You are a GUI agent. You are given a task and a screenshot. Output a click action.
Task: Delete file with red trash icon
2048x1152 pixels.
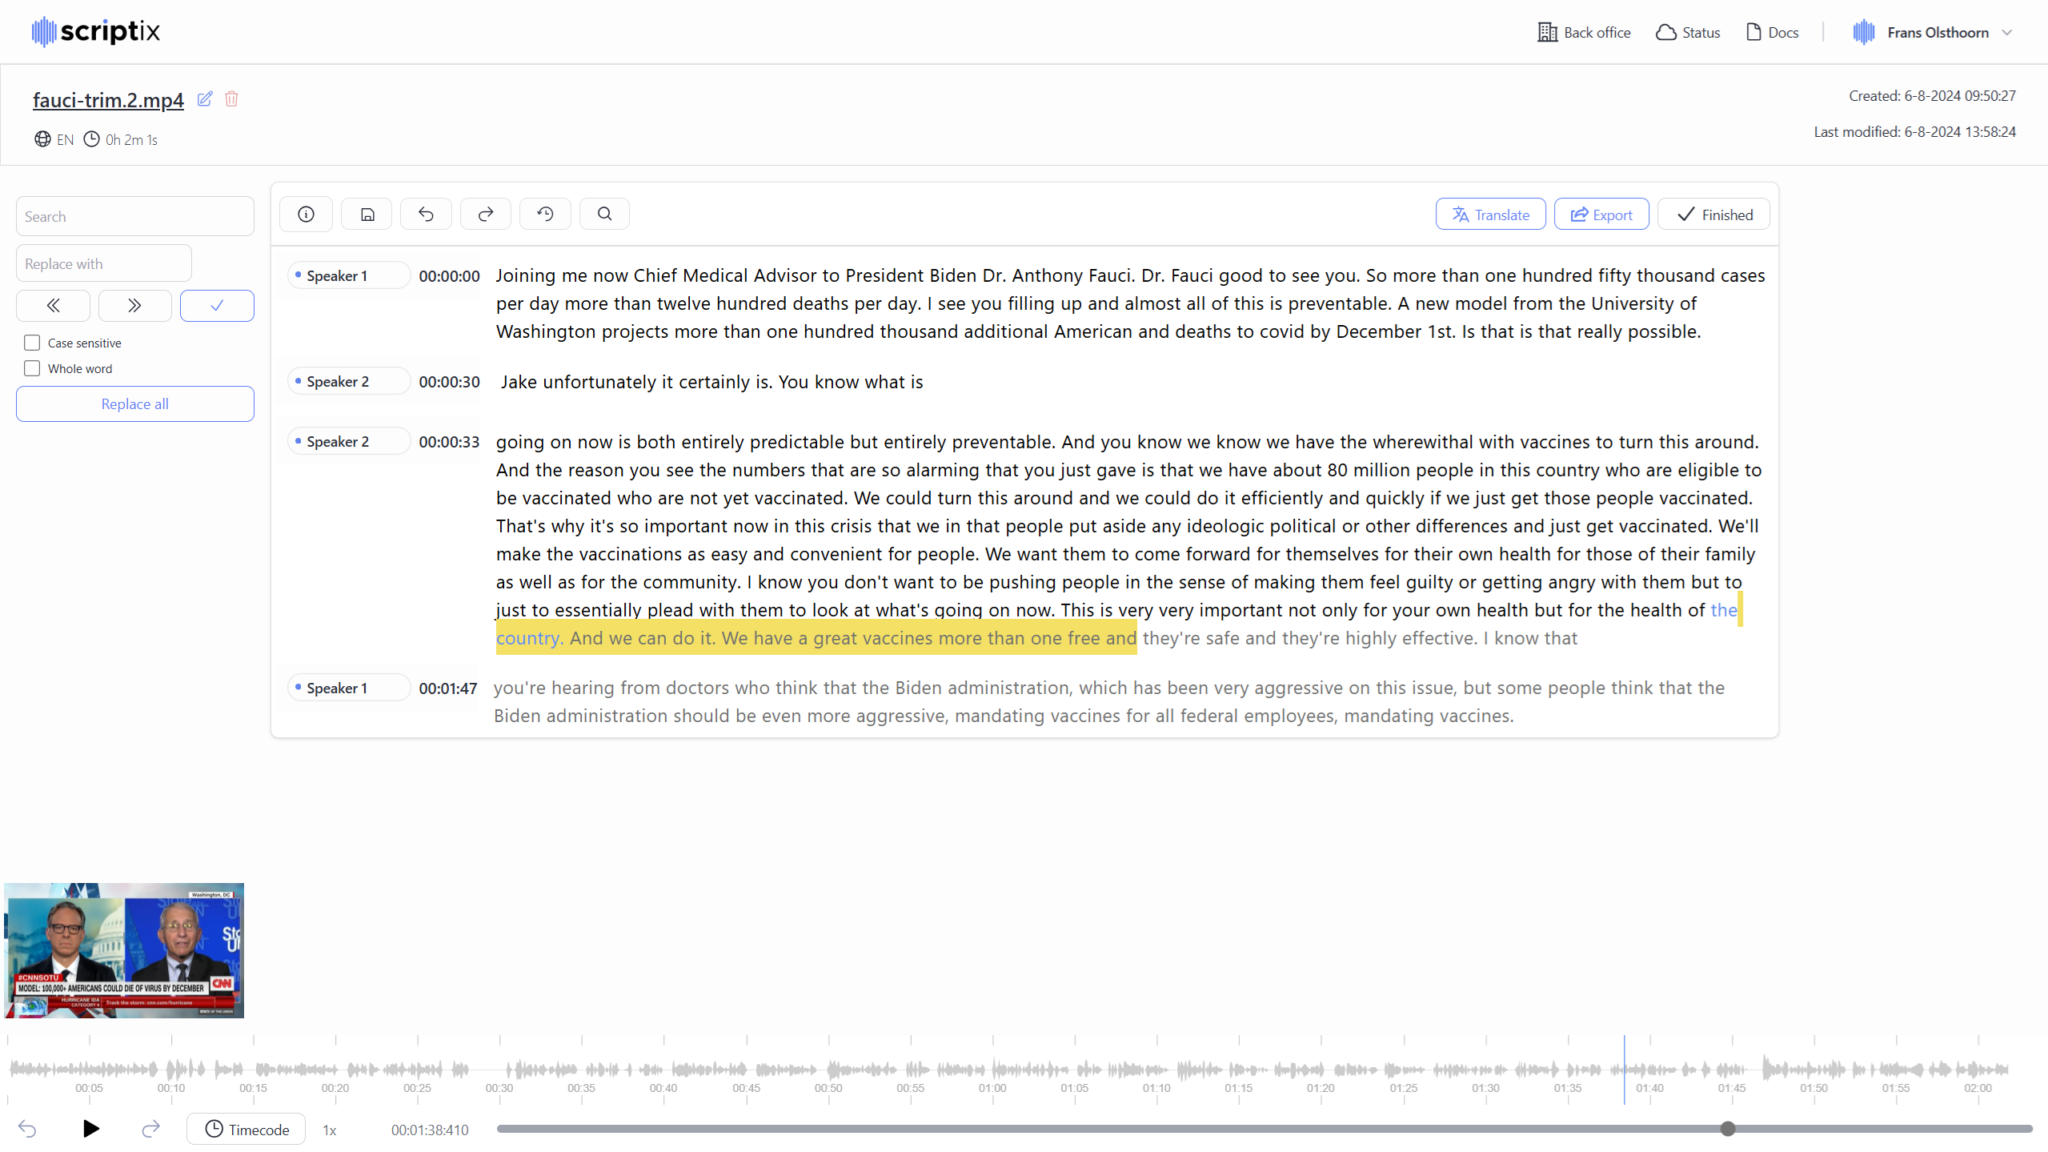(232, 99)
